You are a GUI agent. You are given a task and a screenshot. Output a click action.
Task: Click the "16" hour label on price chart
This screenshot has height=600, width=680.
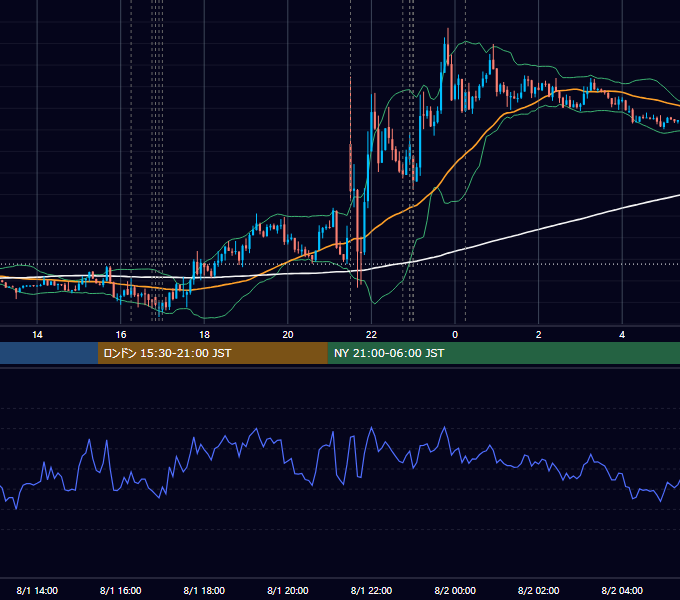[x=121, y=335]
